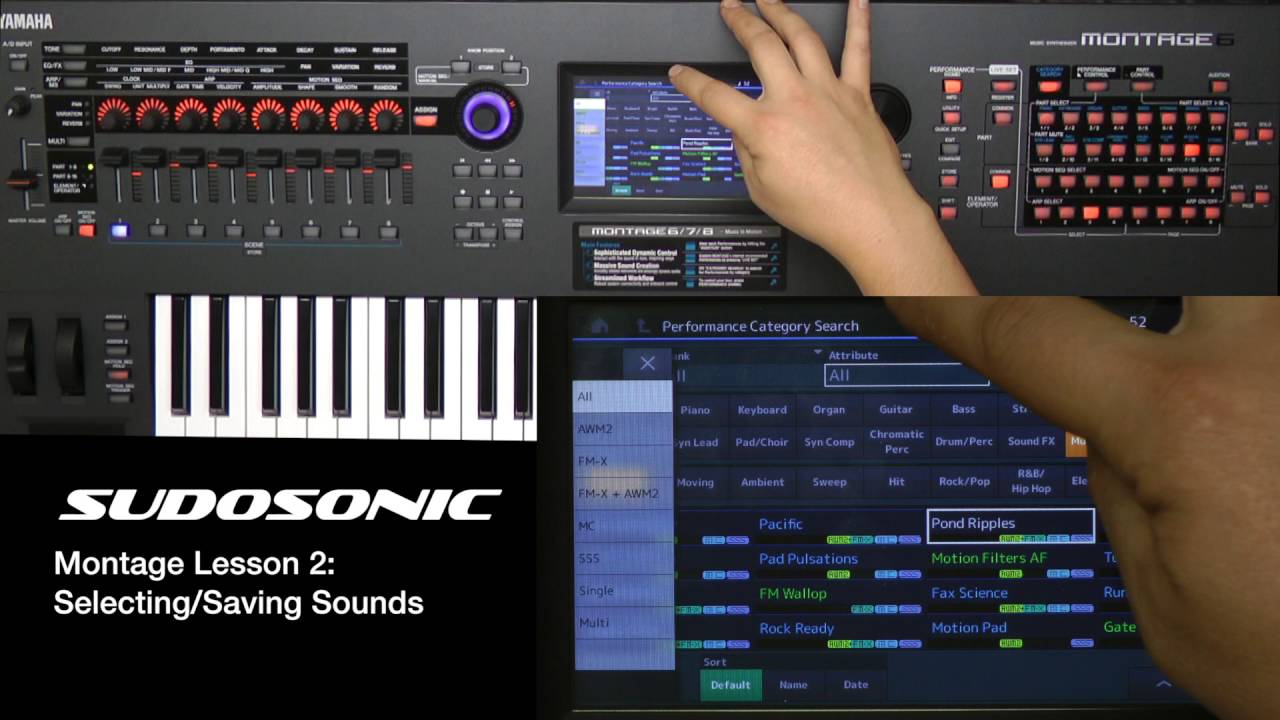
Task: Select the Guitar category
Action: click(896, 409)
